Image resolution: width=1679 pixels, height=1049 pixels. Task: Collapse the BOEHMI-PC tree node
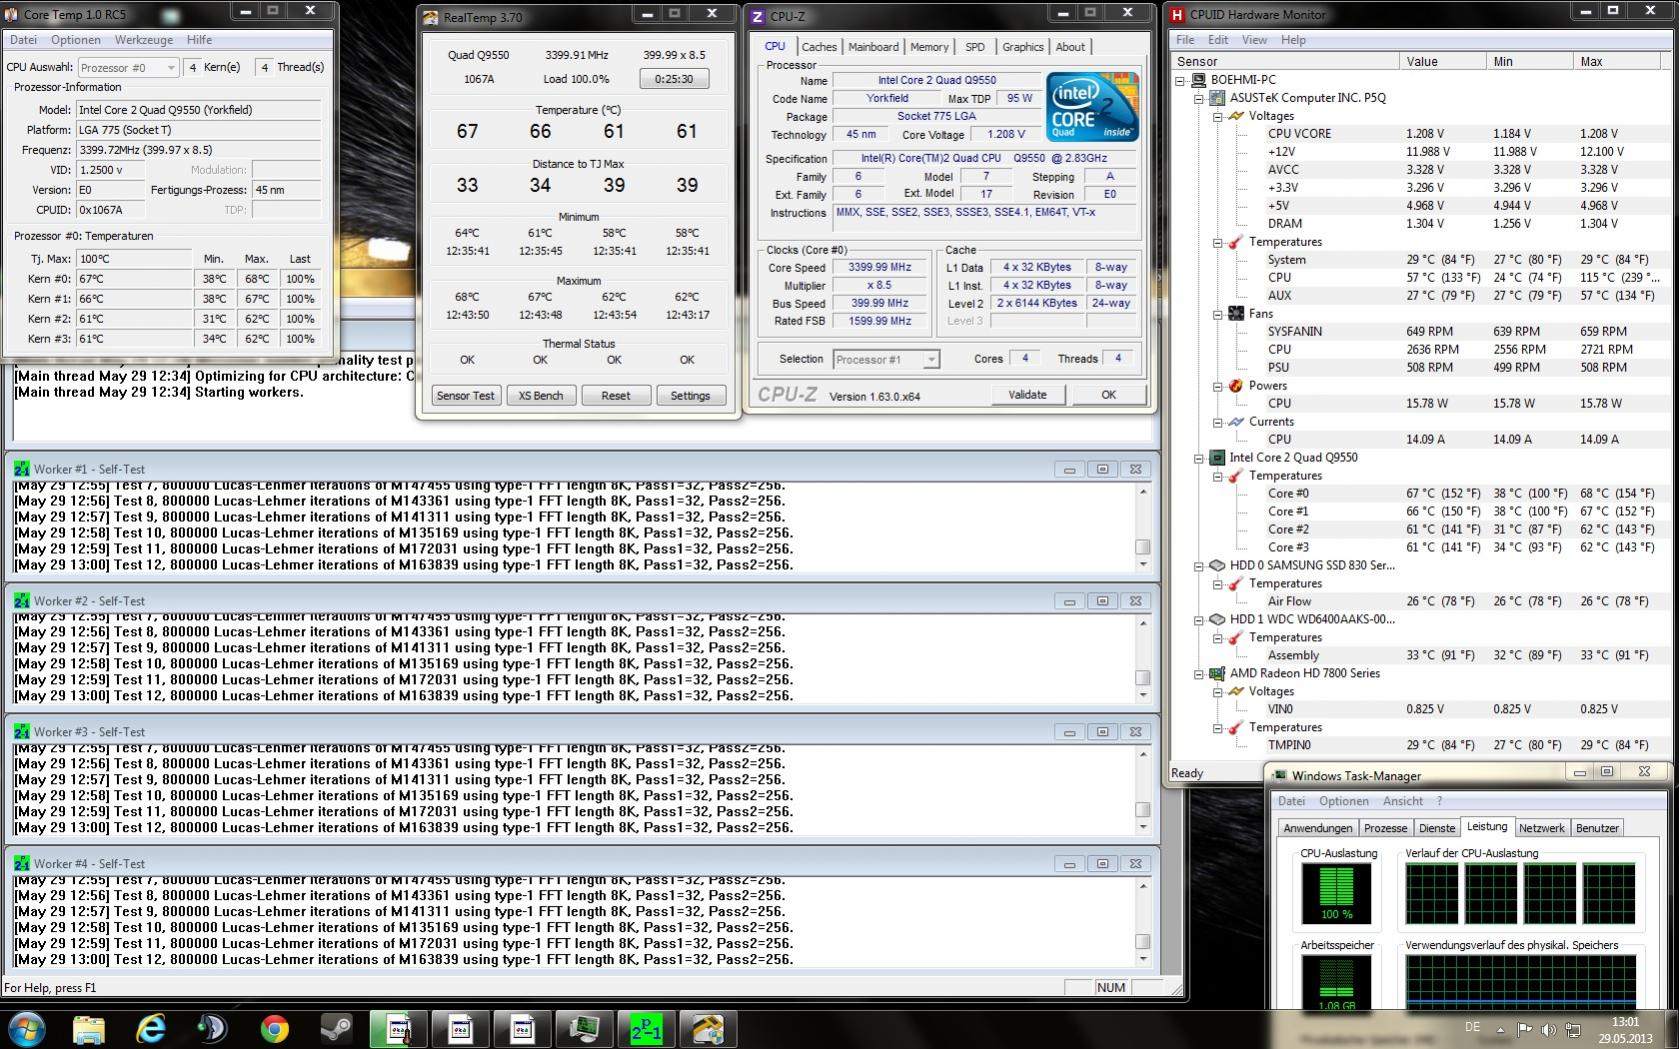[1180, 80]
